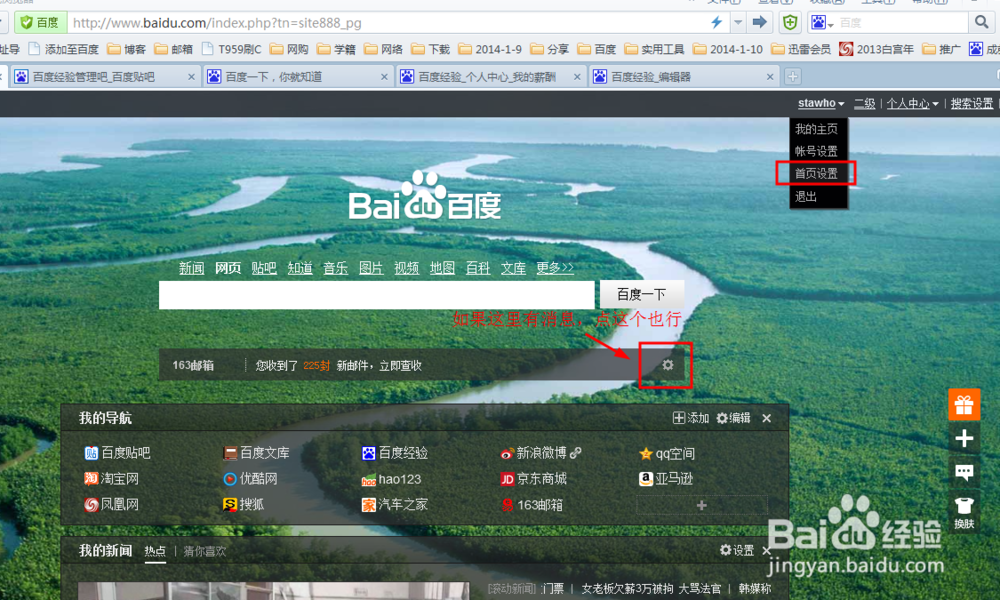
Task: Close the 百度经验_编辑器 tab
Action: click(770, 77)
